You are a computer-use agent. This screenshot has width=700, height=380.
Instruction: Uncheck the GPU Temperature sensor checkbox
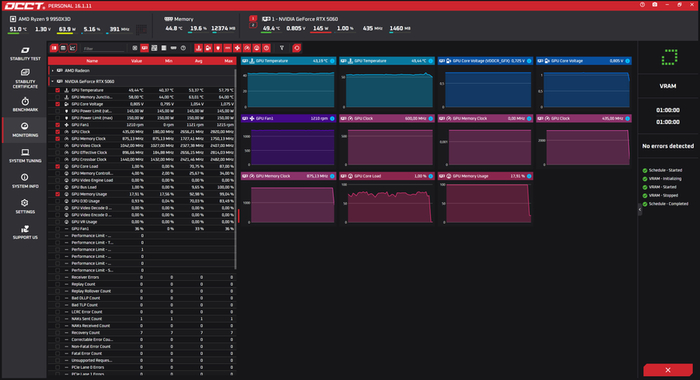point(58,90)
